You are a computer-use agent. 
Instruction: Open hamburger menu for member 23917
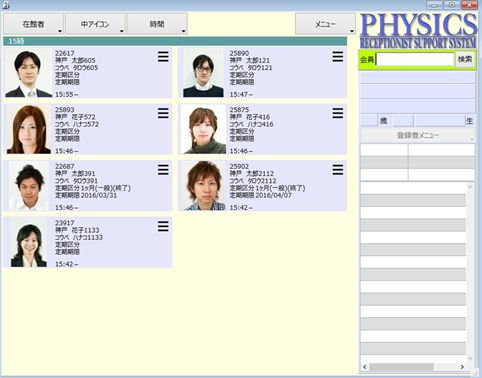[x=163, y=227]
